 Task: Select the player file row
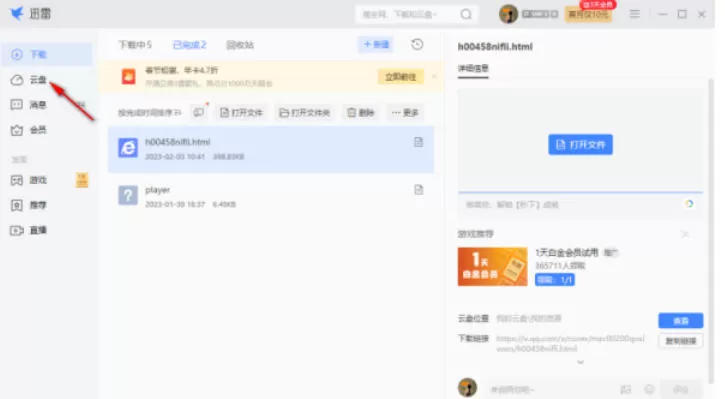click(271, 196)
